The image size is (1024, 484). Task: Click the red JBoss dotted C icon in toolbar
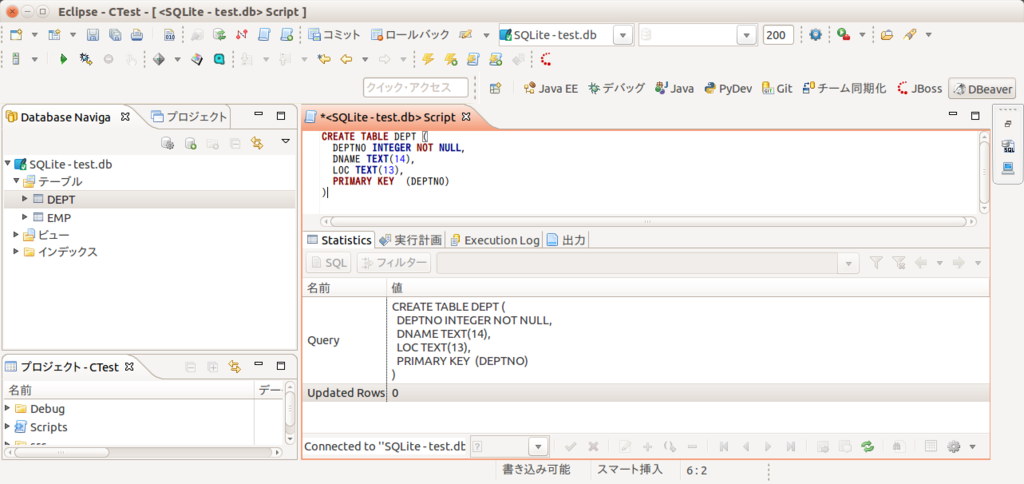tap(546, 59)
